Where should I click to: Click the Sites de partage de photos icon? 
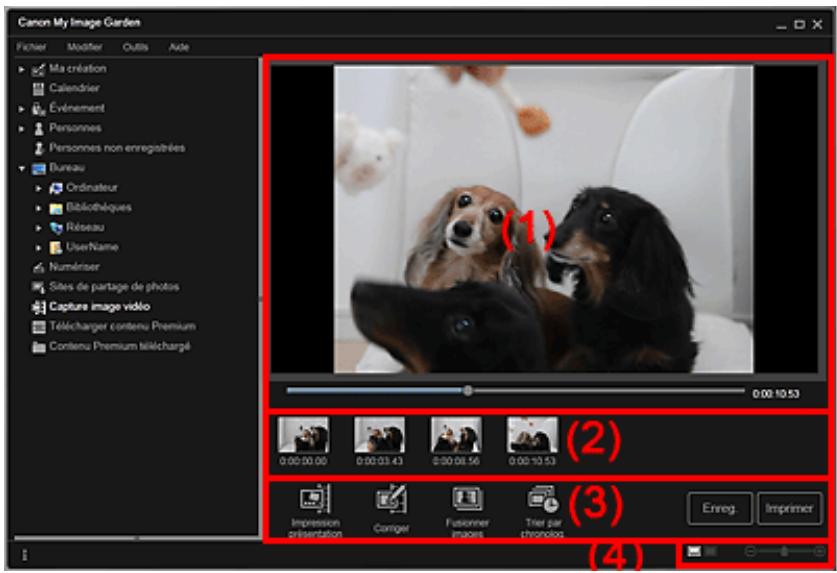point(38,287)
